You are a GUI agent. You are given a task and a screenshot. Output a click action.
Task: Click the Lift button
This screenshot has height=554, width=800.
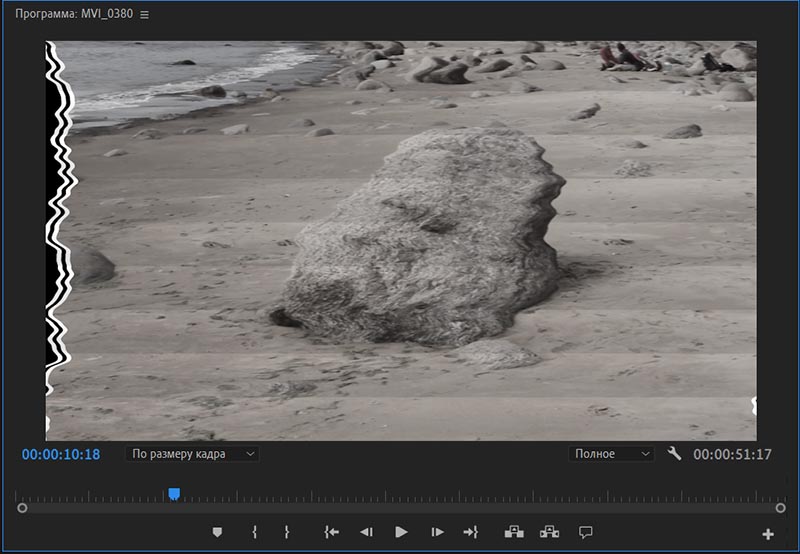(x=514, y=532)
